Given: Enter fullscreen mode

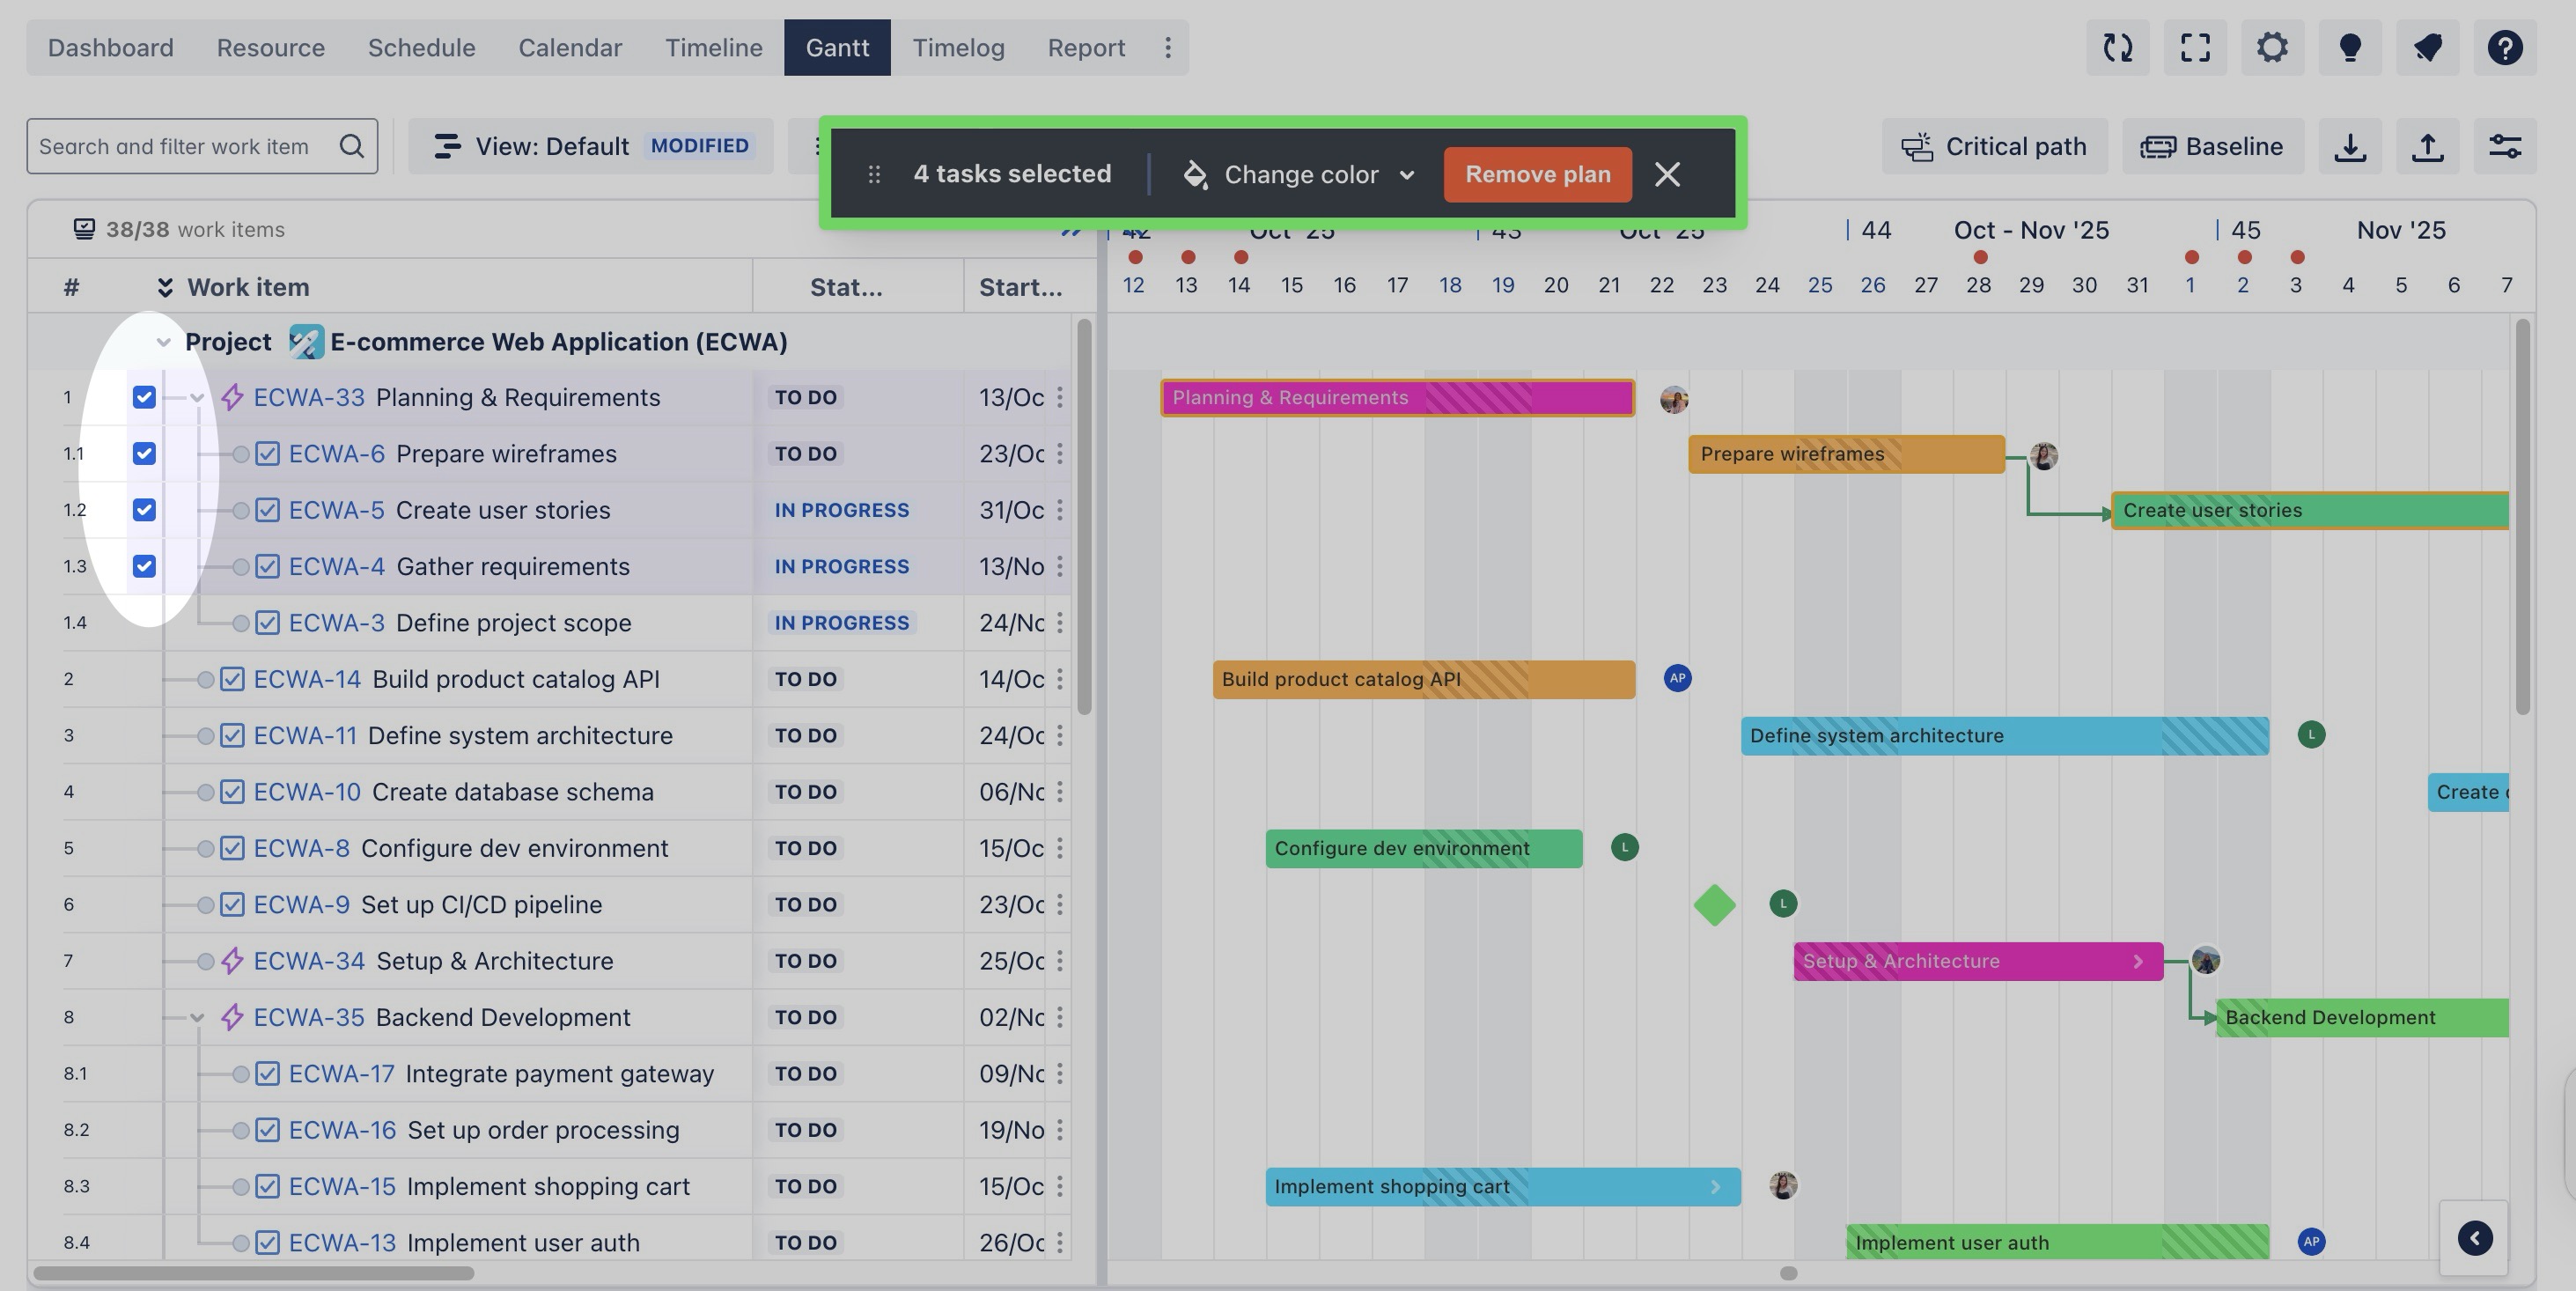Looking at the screenshot, I should pyautogui.click(x=2195, y=47).
